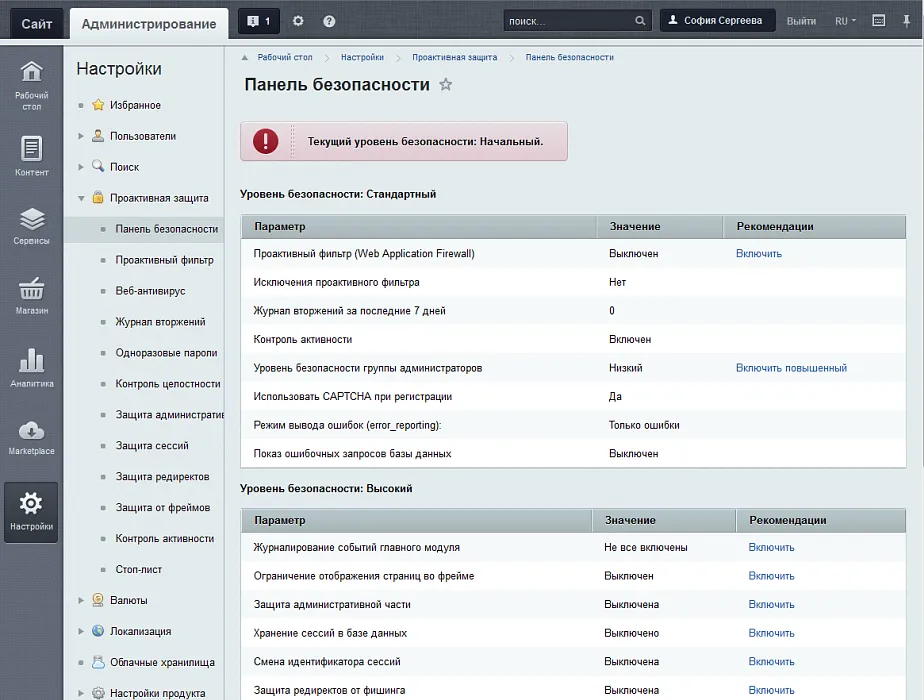Screen dimensions: 924x700
Task: Open the Контент section icon
Action: point(31,156)
